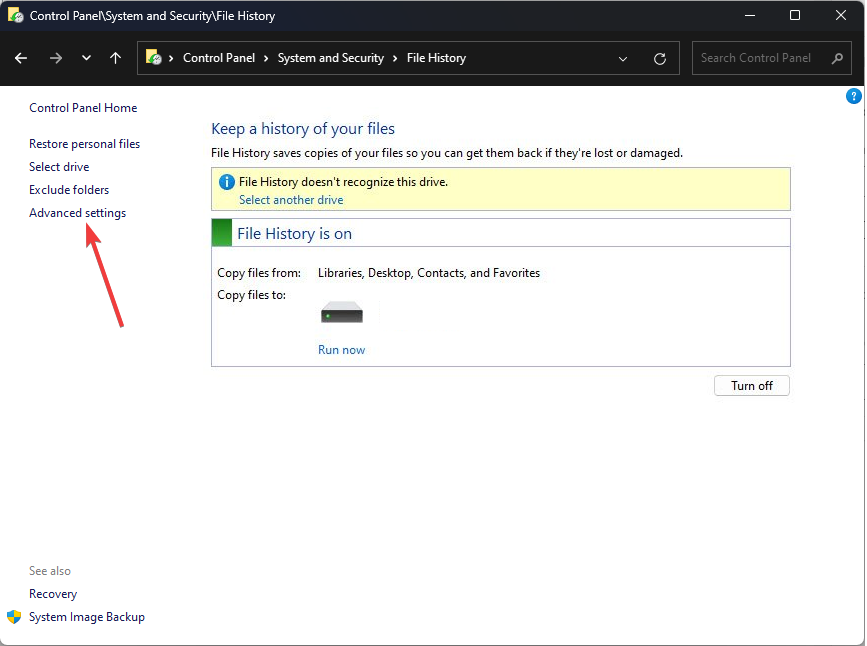Click the 'File History is on' heading
This screenshot has width=867, height=646.
(x=295, y=234)
